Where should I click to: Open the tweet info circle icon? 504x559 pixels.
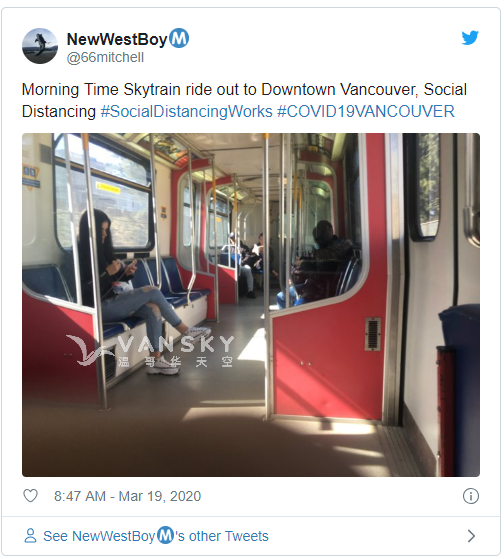pos(470,496)
